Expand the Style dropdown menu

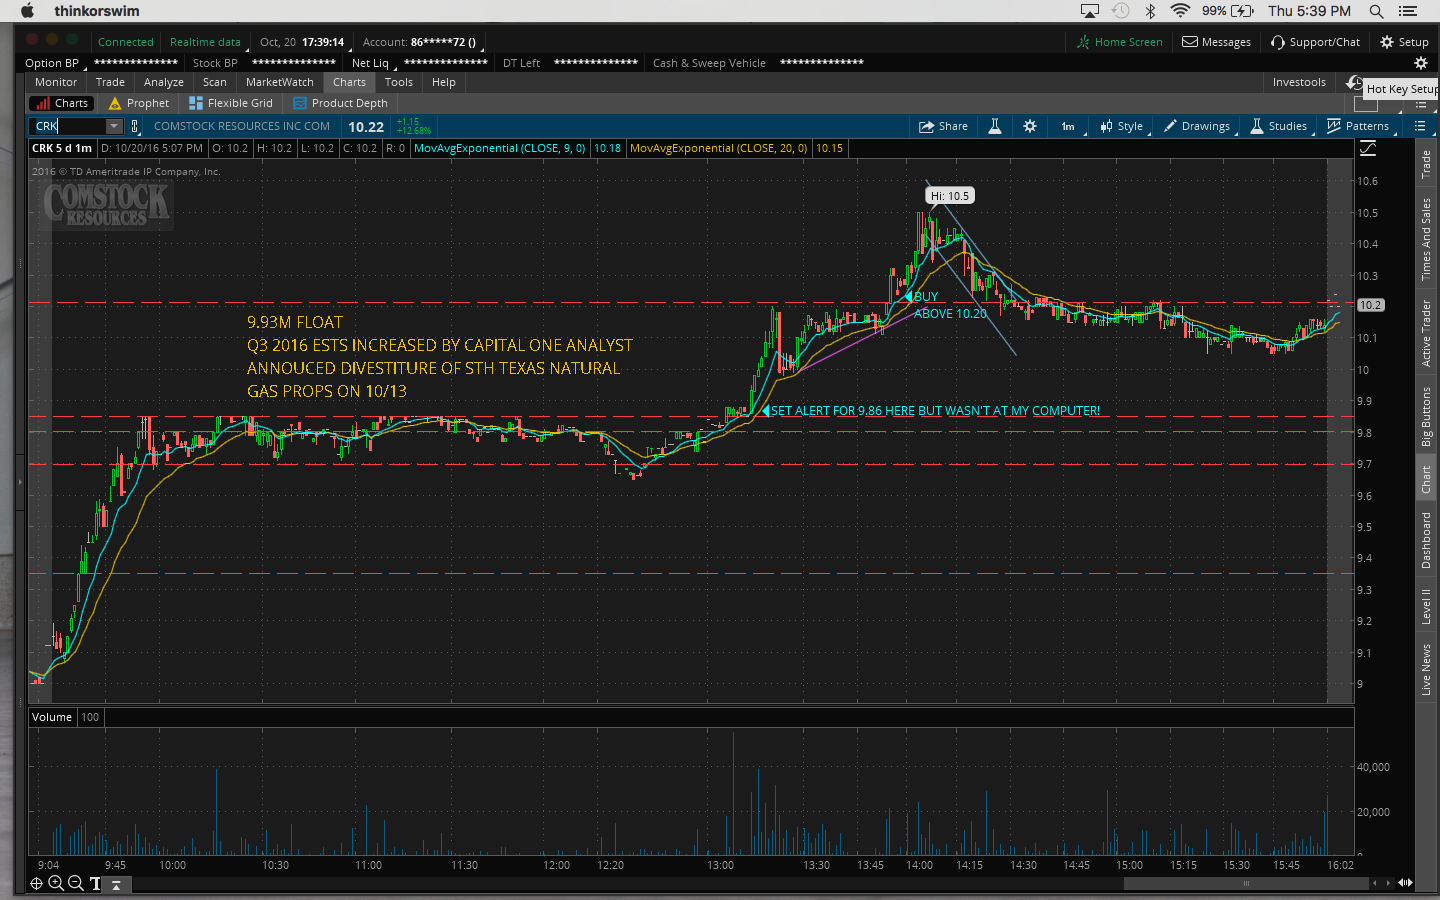click(x=1122, y=126)
